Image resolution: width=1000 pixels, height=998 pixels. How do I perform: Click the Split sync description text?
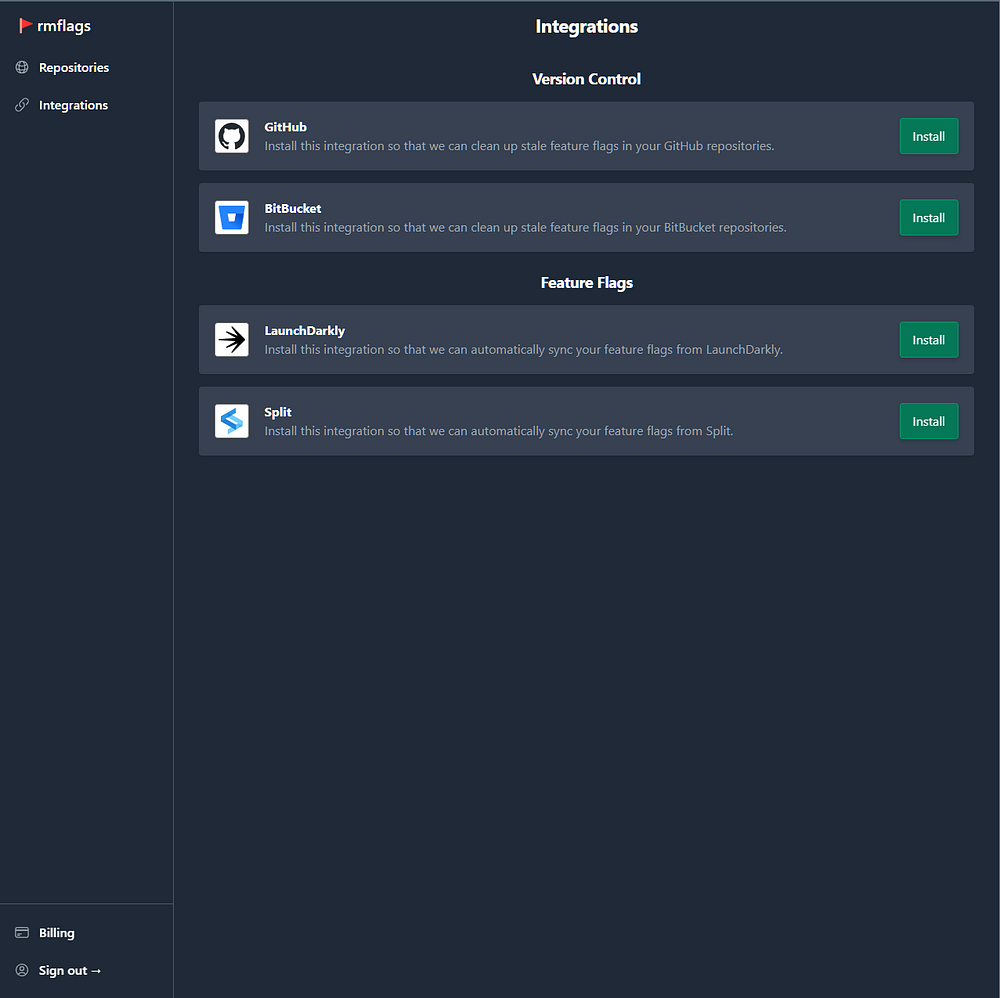pyautogui.click(x=499, y=431)
